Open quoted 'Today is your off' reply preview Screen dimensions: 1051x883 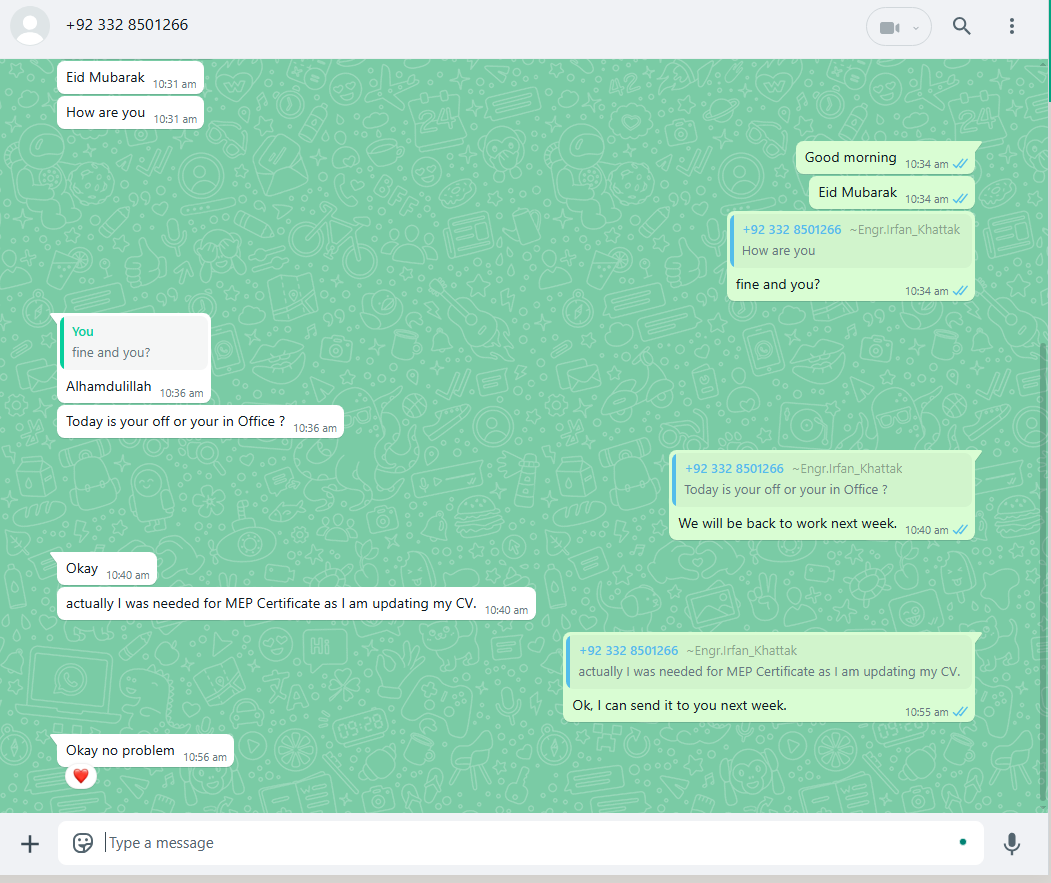point(822,479)
